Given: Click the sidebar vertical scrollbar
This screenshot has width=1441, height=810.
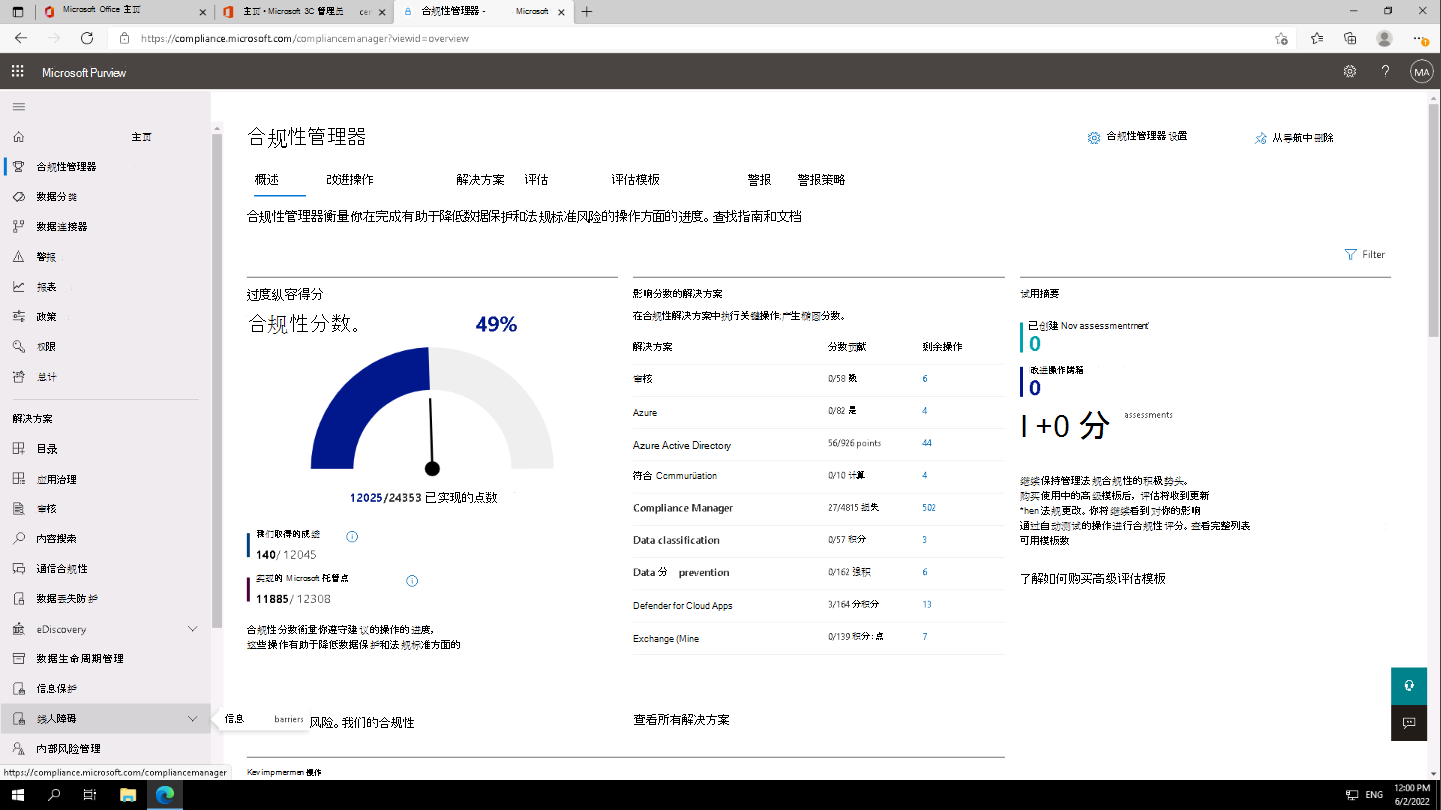Looking at the screenshot, I should coord(216,380).
